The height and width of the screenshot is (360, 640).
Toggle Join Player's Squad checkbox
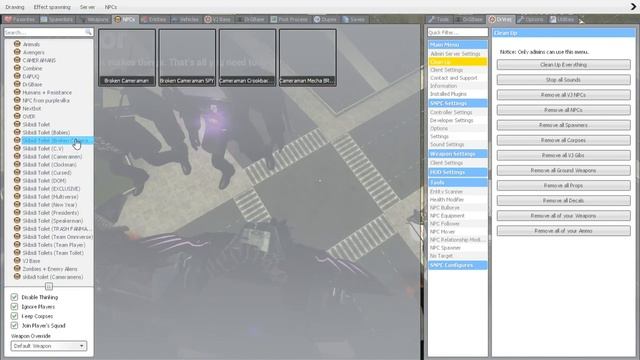14,325
